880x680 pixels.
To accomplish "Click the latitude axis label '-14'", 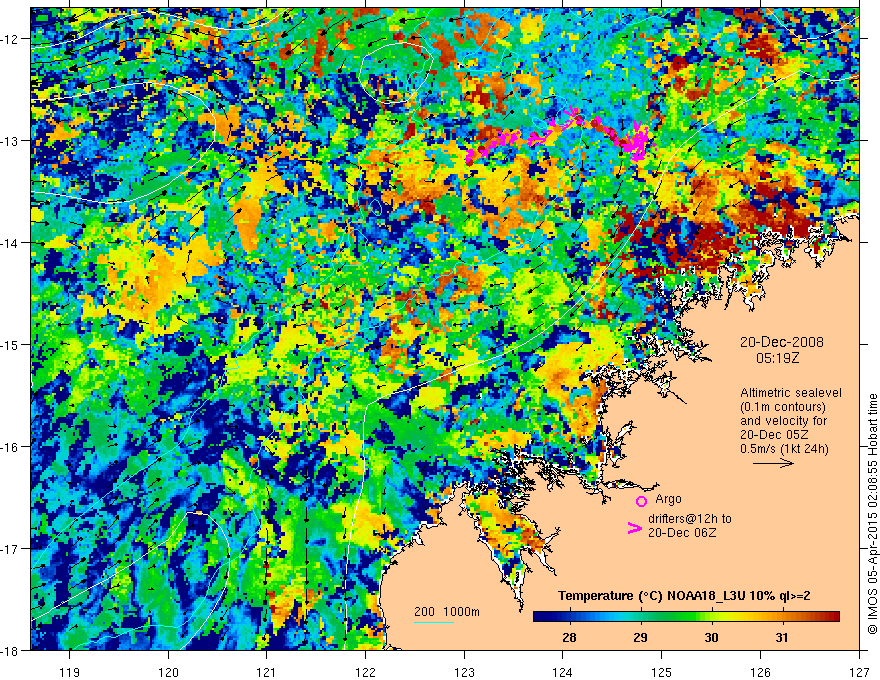I will (x=11, y=242).
